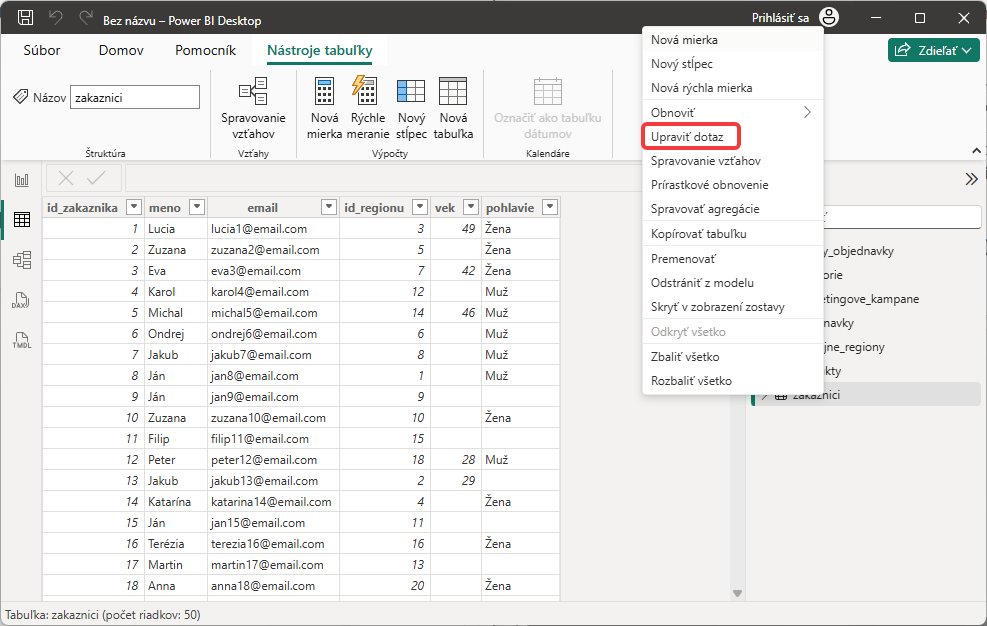Commit the formula with the checkmark icon

click(x=96, y=178)
